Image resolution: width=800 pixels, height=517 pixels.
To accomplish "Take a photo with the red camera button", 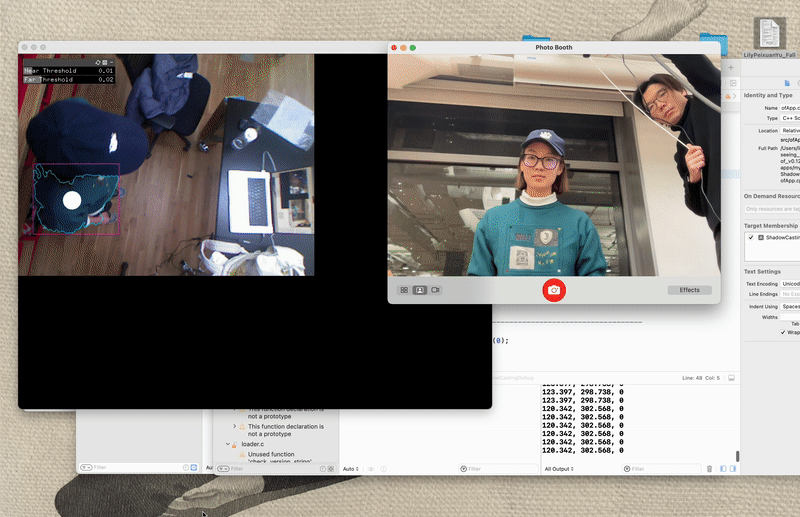I will tap(554, 290).
